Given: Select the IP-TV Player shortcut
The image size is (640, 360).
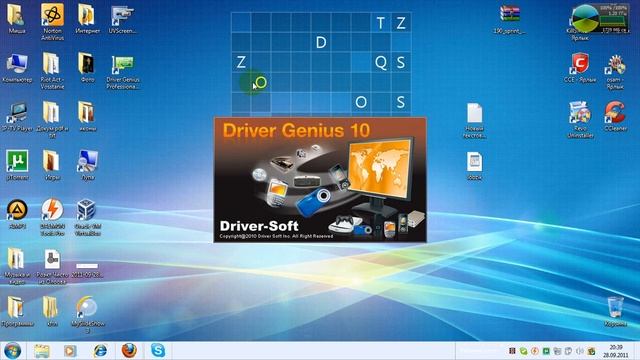Looking at the screenshot, I should 17,117.
